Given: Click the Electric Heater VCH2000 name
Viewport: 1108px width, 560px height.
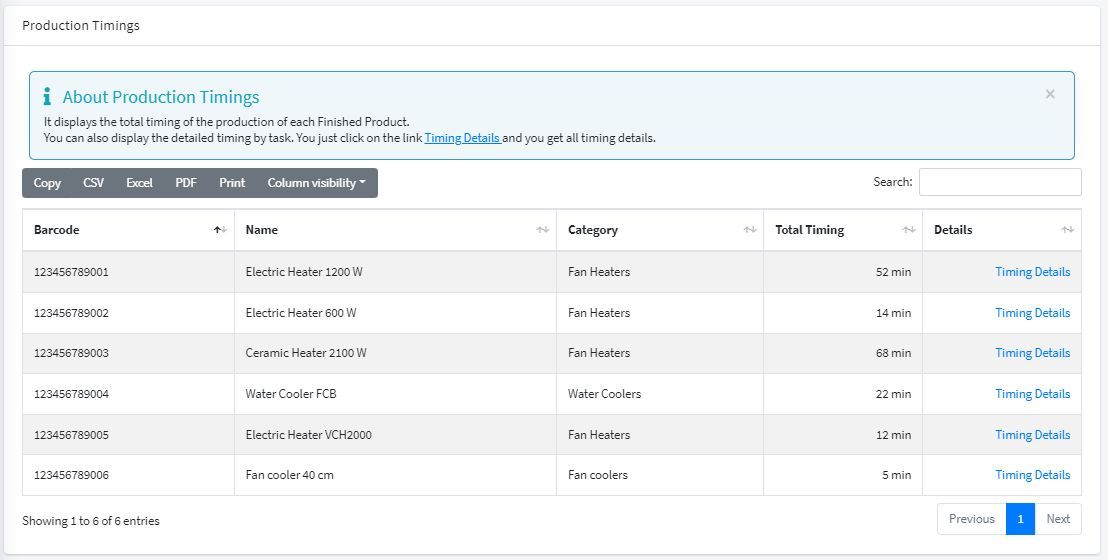Looking at the screenshot, I should [308, 435].
